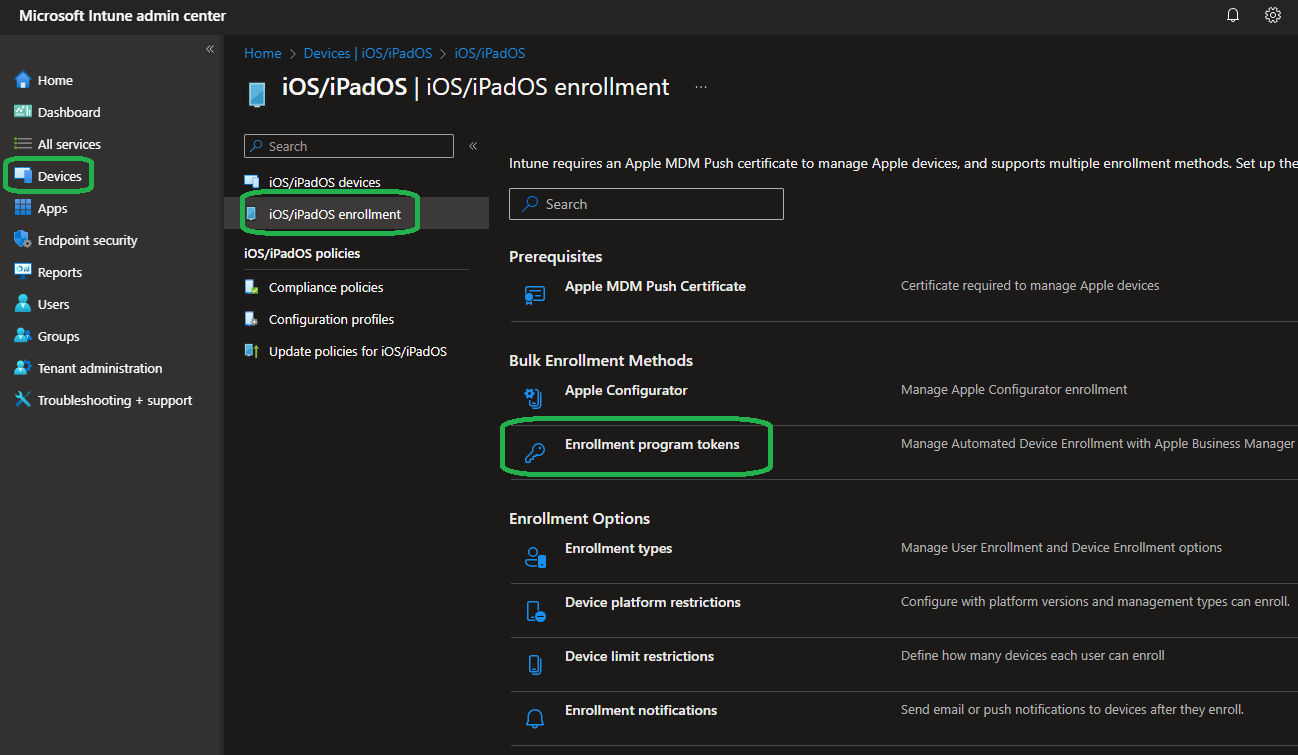
Task: Collapse the iOS/iPadOS resource menu
Action: click(x=473, y=146)
